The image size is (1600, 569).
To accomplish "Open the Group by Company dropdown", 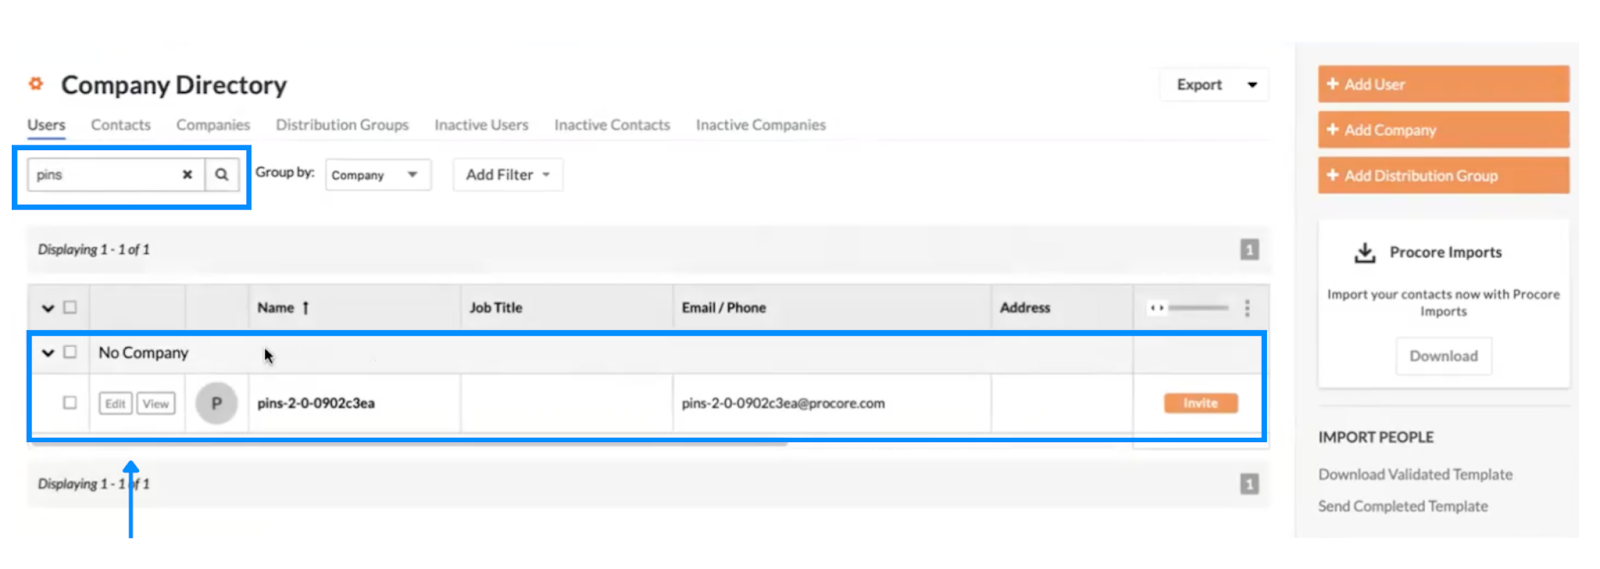I will point(378,175).
